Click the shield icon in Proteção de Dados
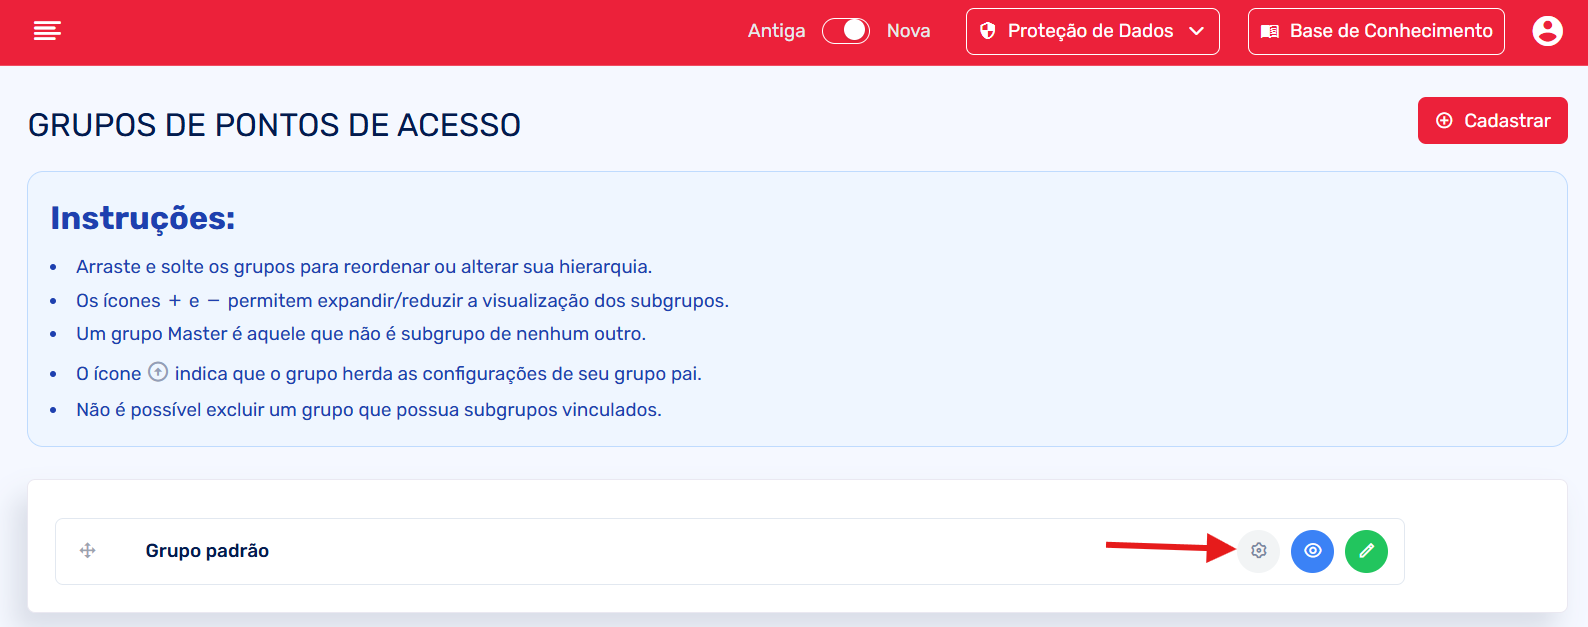Screen dimensions: 1588x627 (x=988, y=31)
